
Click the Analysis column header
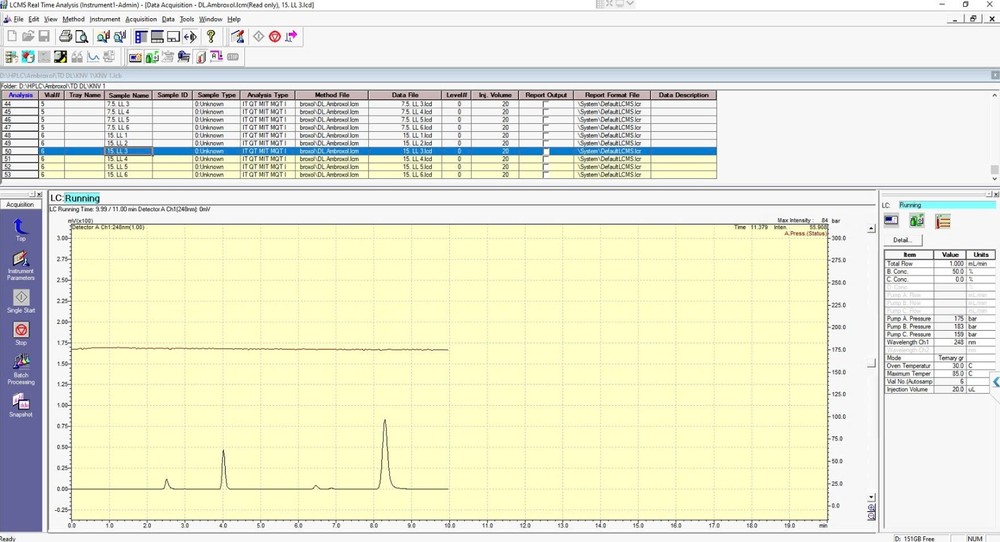click(x=20, y=95)
